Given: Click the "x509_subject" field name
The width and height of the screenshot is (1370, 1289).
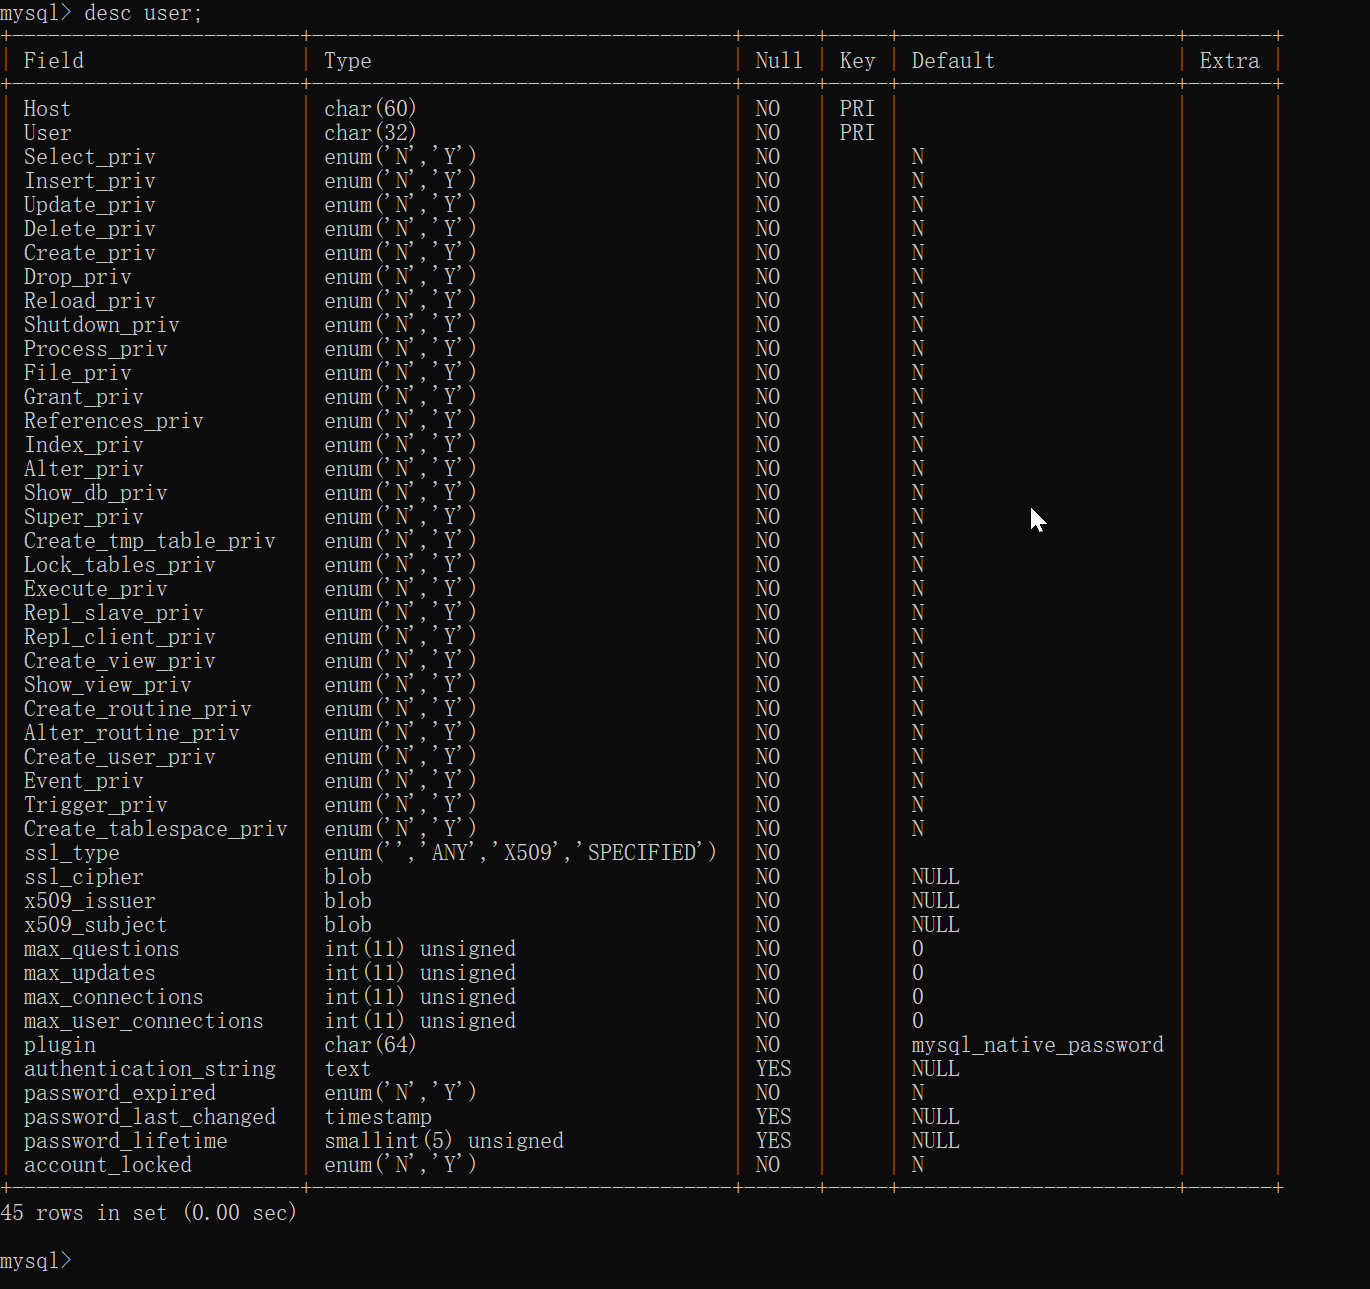Looking at the screenshot, I should tap(96, 925).
